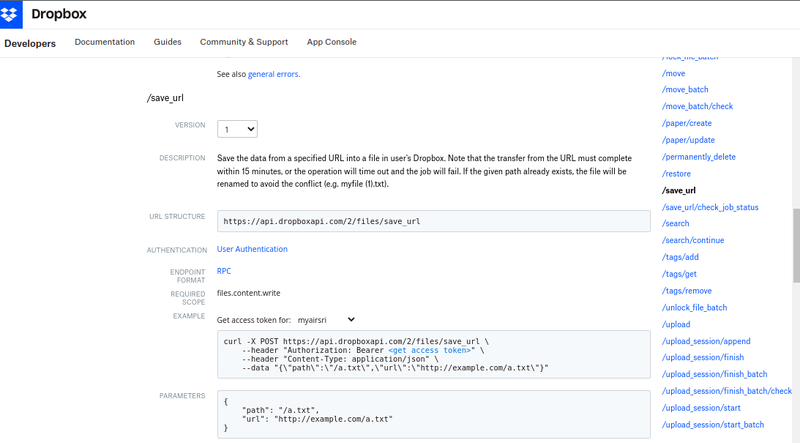
Task: Open the Guides menu
Action: pyautogui.click(x=167, y=42)
